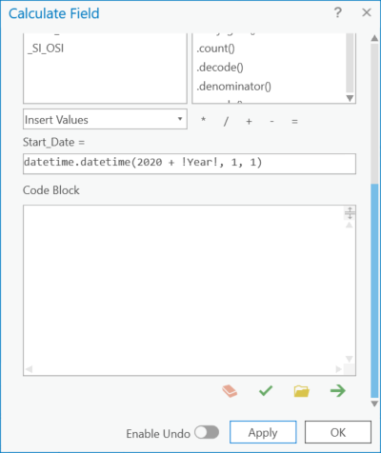Click the OK button
381x453 pixels.
(338, 432)
